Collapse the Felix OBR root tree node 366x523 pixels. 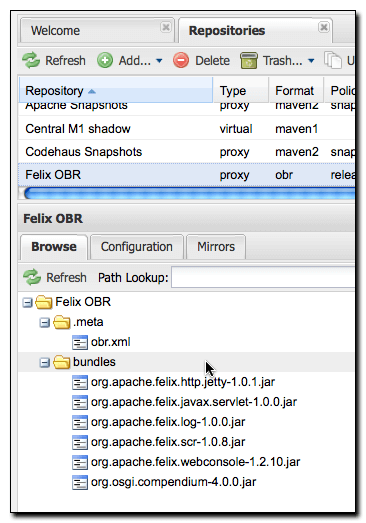pos(27,303)
